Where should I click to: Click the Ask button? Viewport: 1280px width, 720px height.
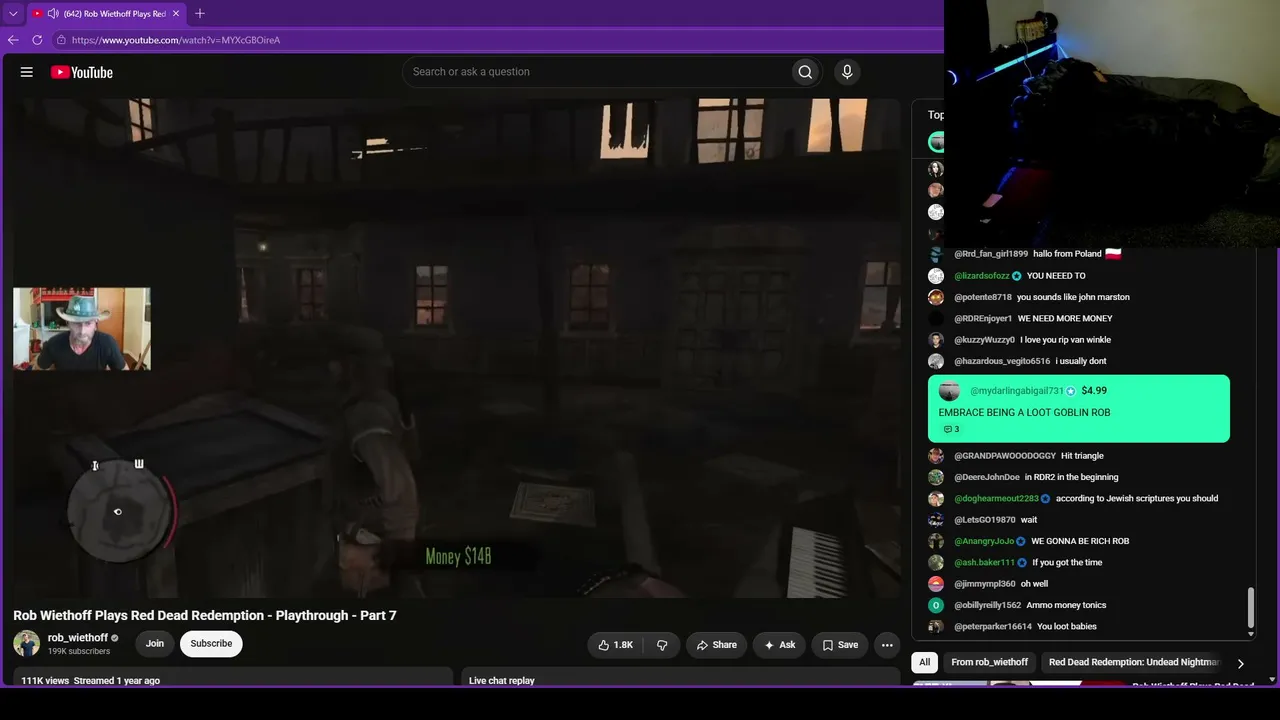[x=779, y=645]
